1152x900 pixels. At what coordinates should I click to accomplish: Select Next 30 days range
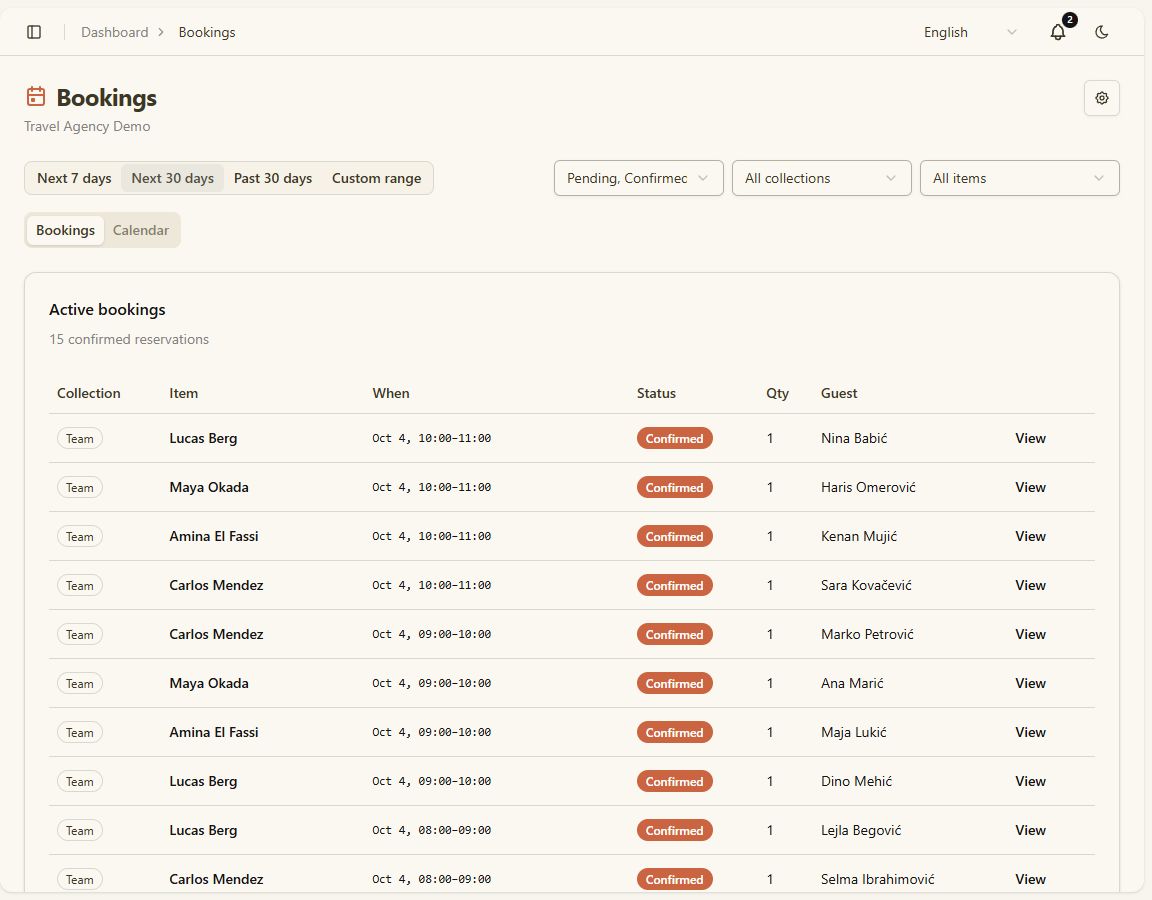(x=173, y=178)
